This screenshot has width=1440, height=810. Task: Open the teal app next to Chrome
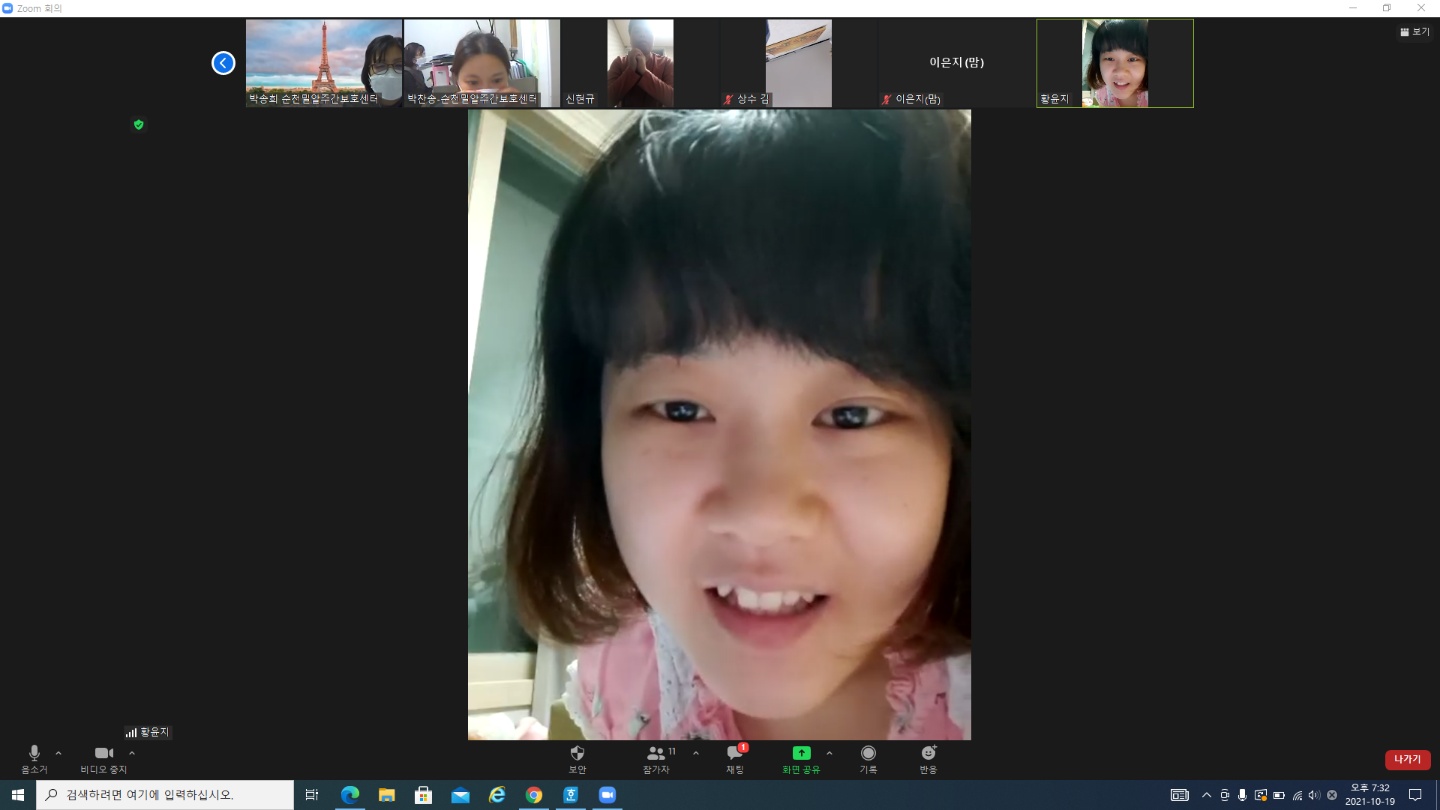pos(571,795)
